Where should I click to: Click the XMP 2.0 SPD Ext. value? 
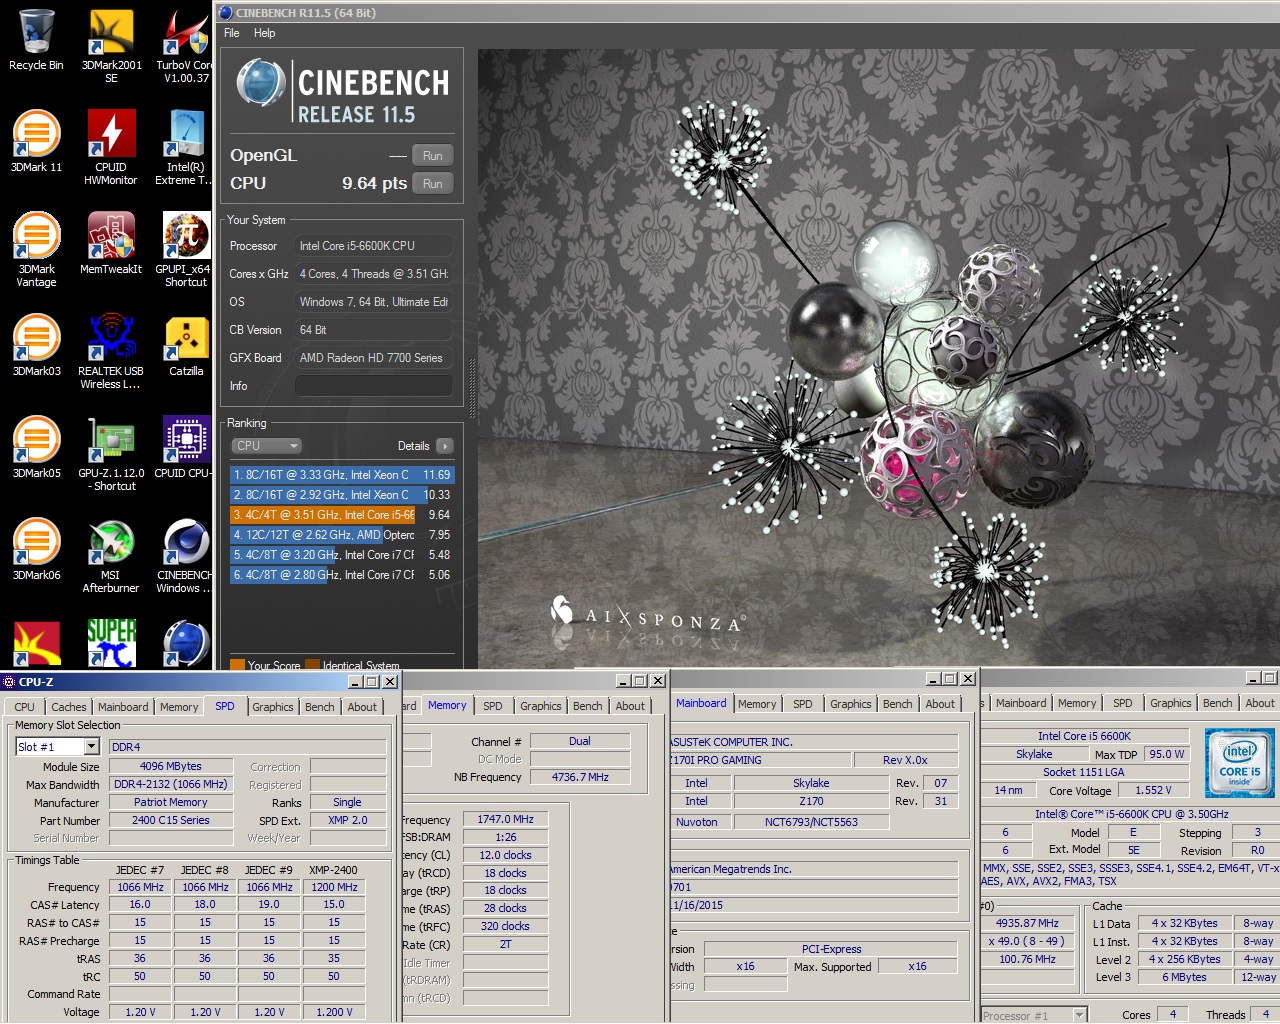[x=347, y=820]
